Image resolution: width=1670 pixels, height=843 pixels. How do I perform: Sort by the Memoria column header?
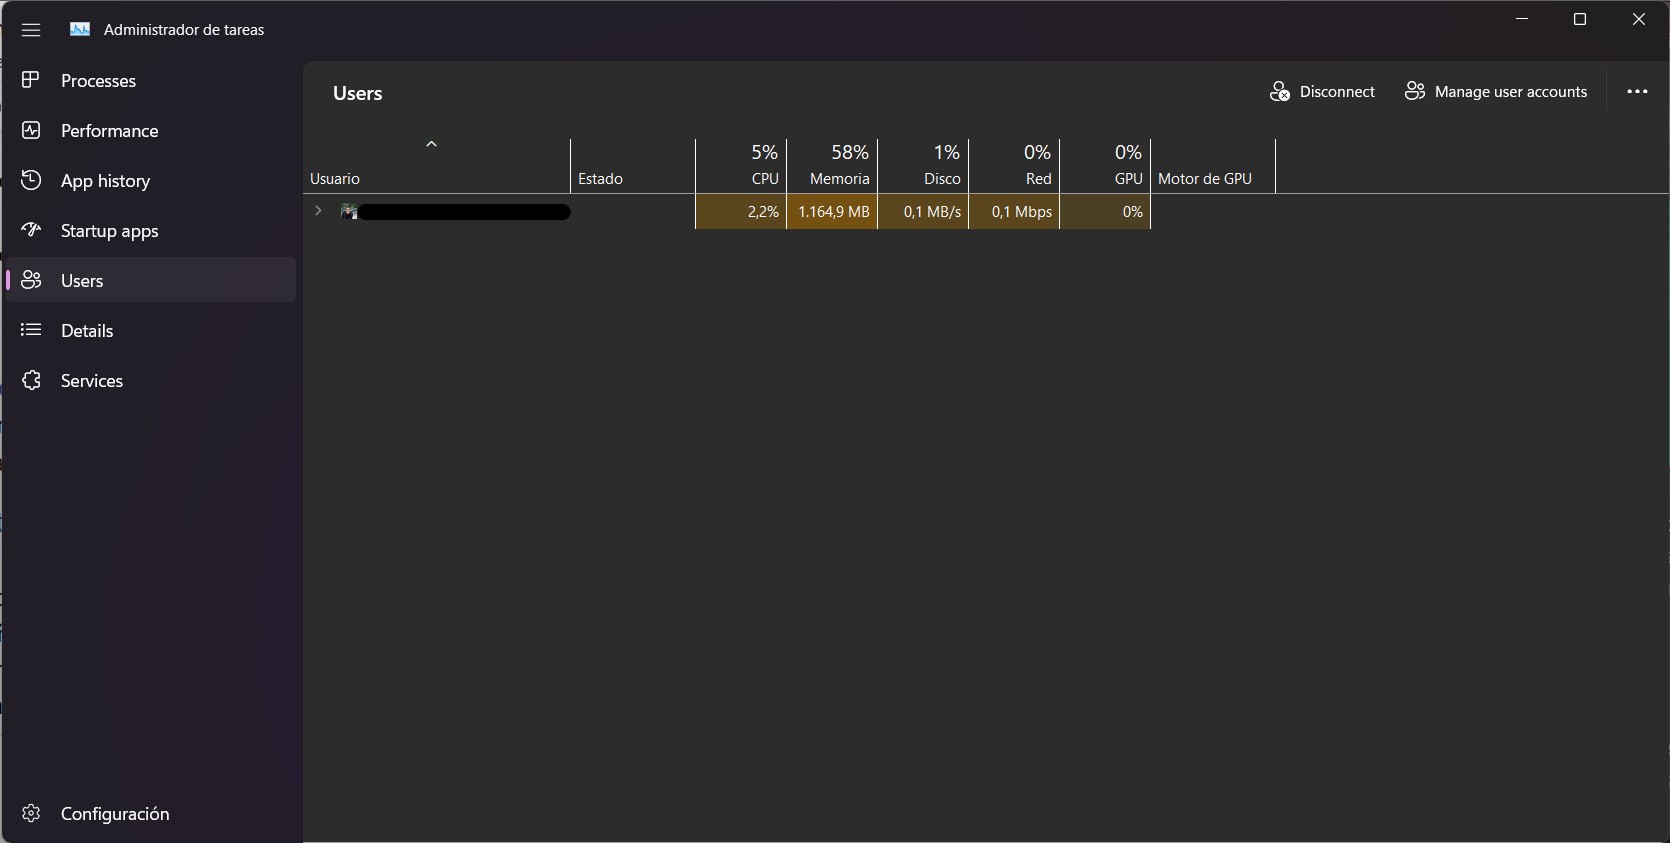832,166
